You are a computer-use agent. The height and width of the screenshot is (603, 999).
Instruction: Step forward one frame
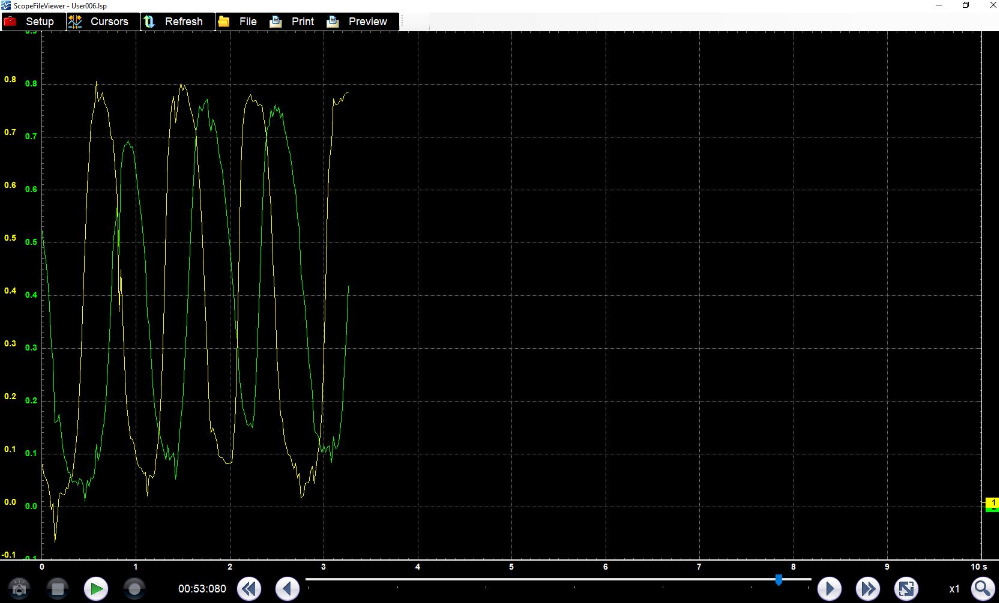pyautogui.click(x=829, y=589)
